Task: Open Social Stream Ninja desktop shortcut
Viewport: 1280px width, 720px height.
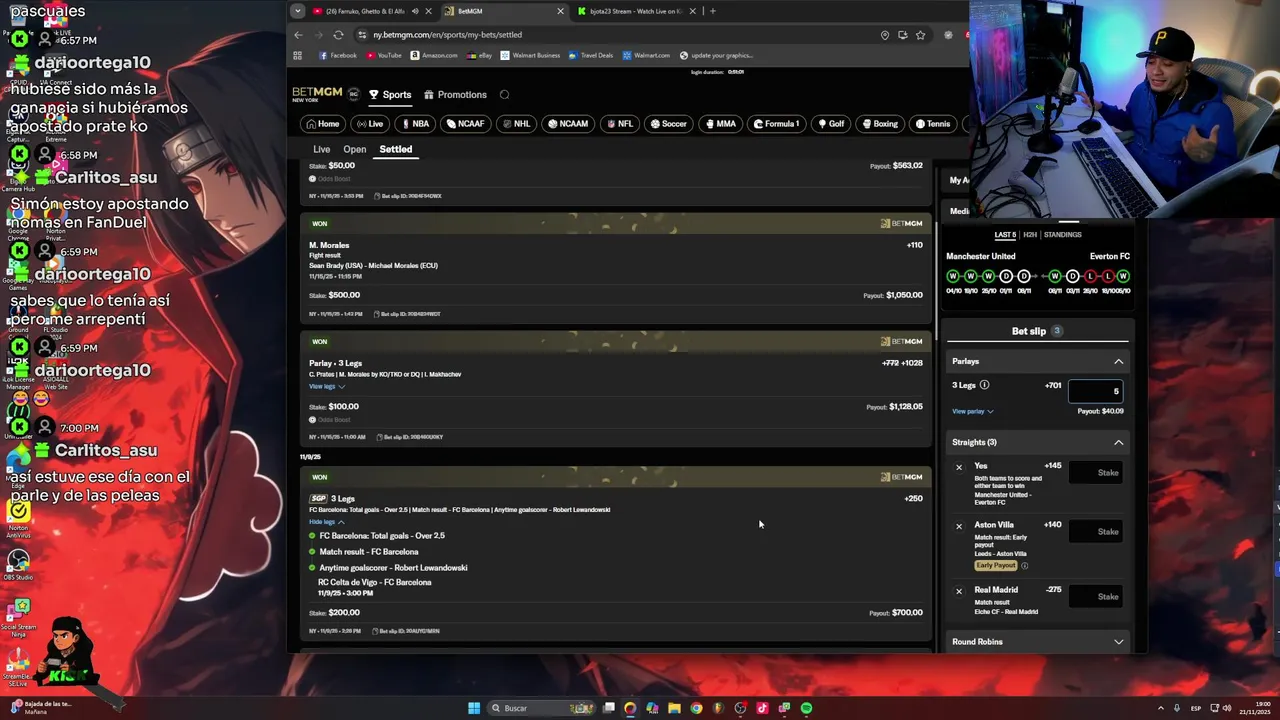Action: [x=18, y=618]
